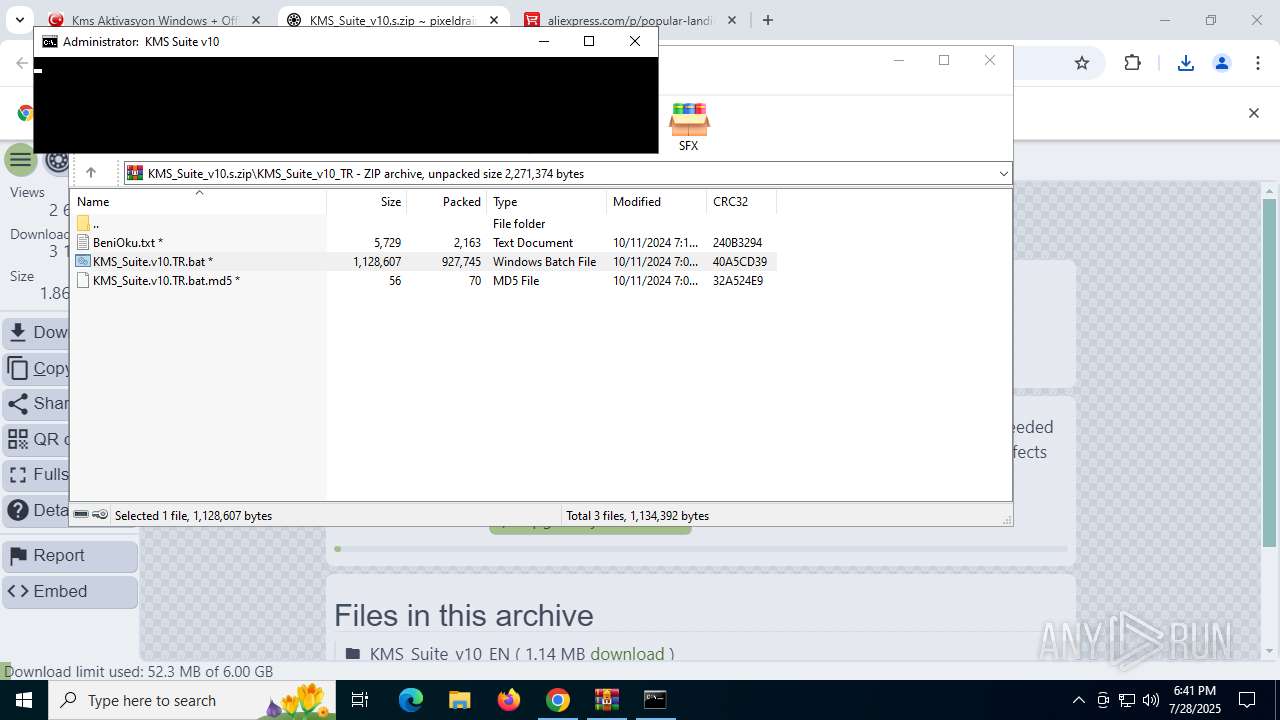Dismiss the Chrome notification bar
The image size is (1280, 720).
pyautogui.click(x=1253, y=113)
